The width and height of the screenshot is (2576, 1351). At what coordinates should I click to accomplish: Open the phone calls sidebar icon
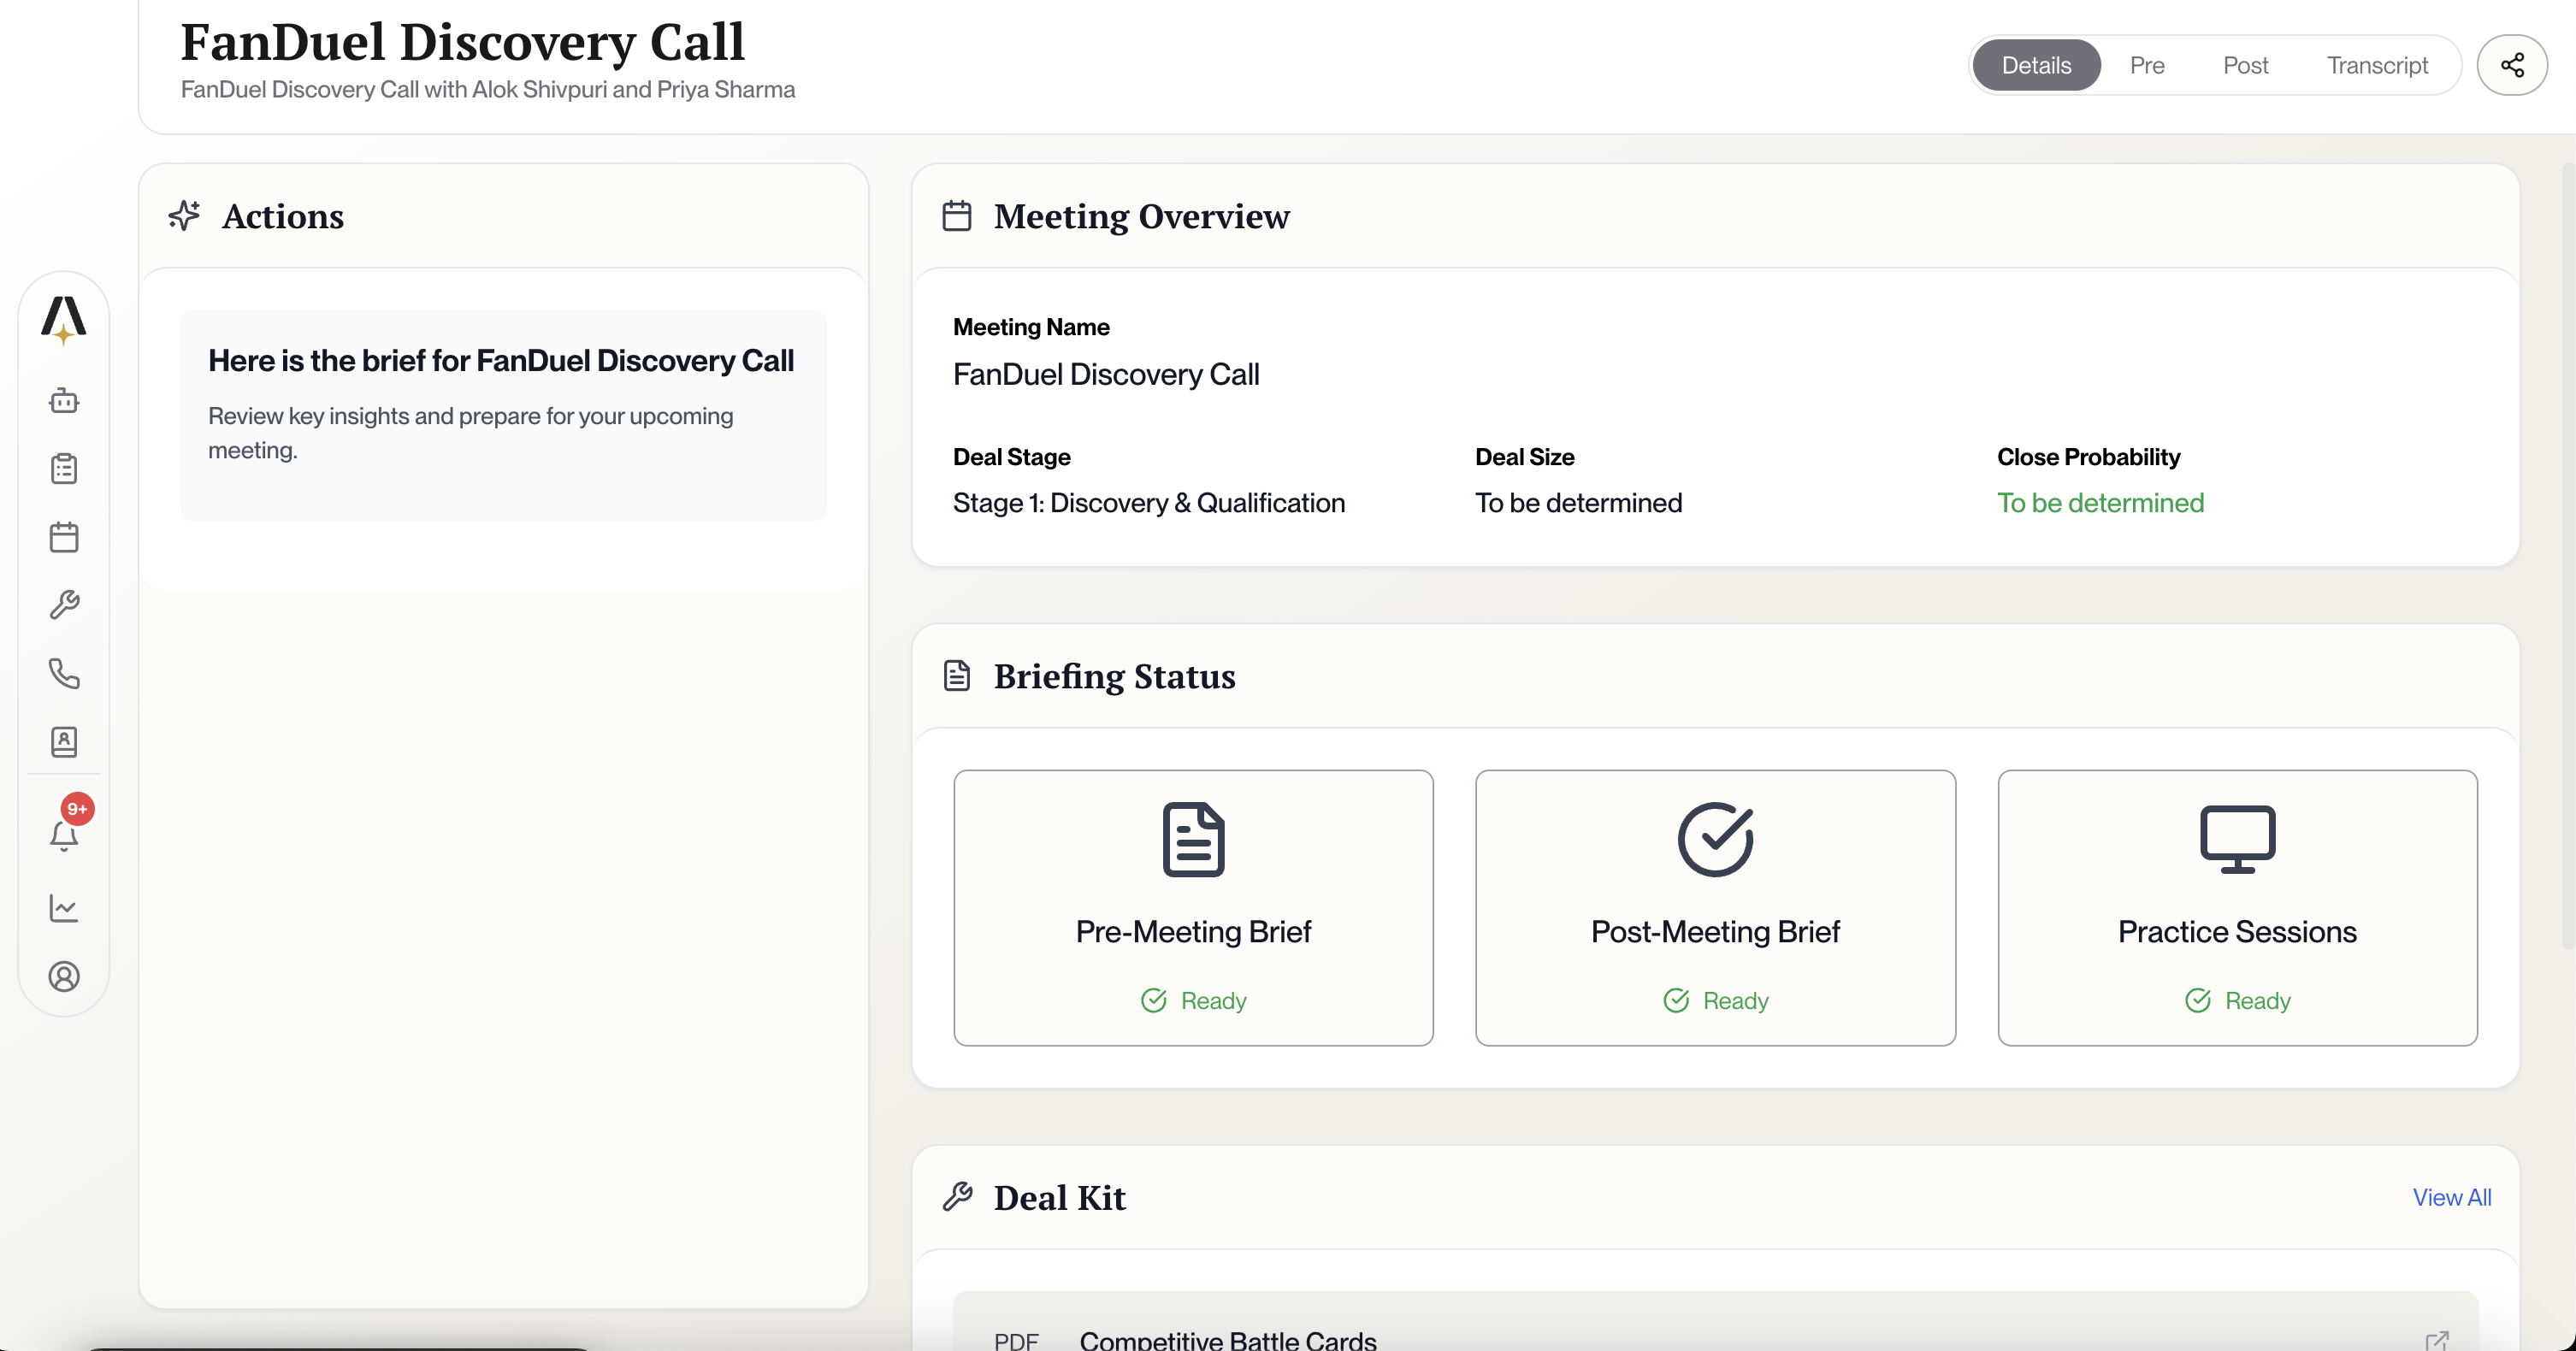click(64, 673)
